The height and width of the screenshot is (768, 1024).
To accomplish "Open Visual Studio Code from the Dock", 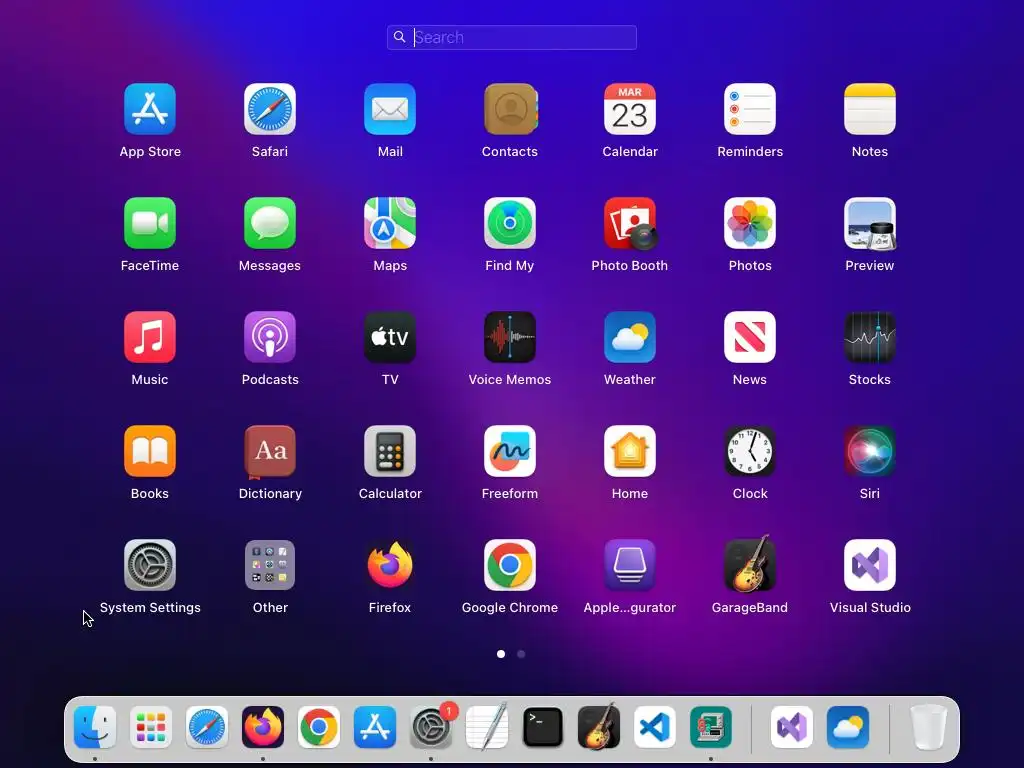I will pyautogui.click(x=655, y=727).
